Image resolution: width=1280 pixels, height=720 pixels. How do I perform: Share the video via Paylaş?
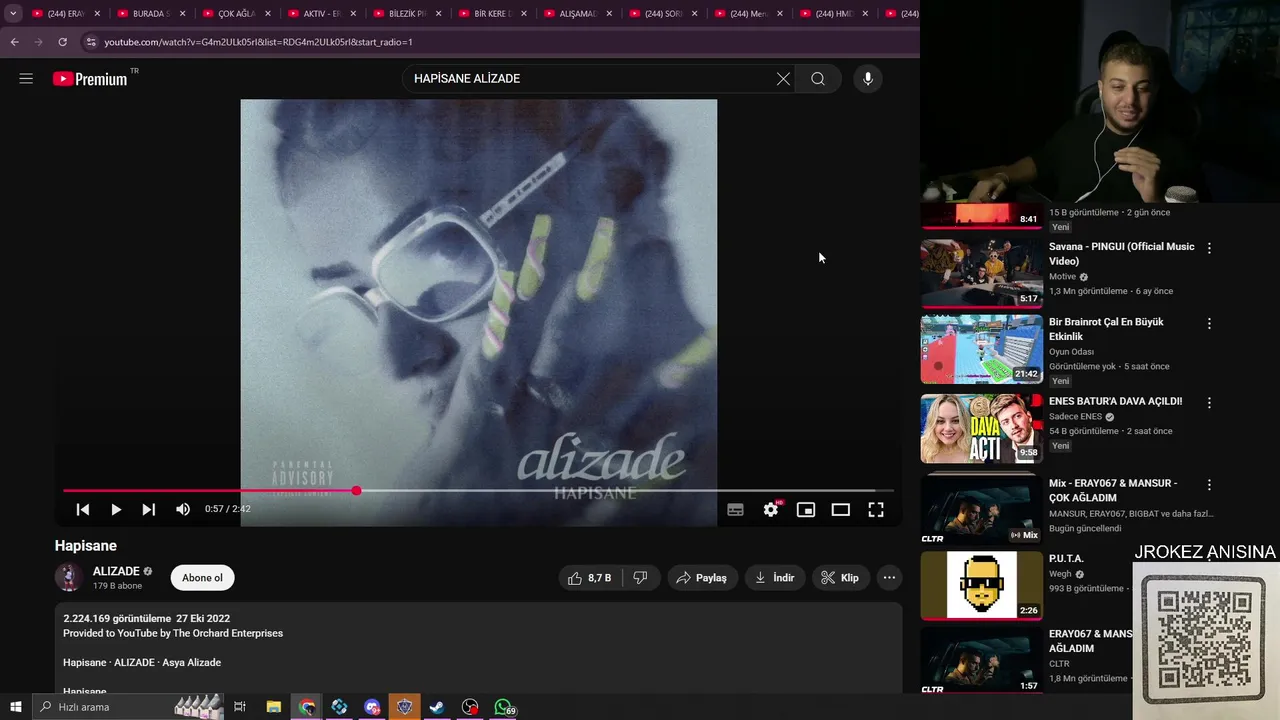[701, 578]
